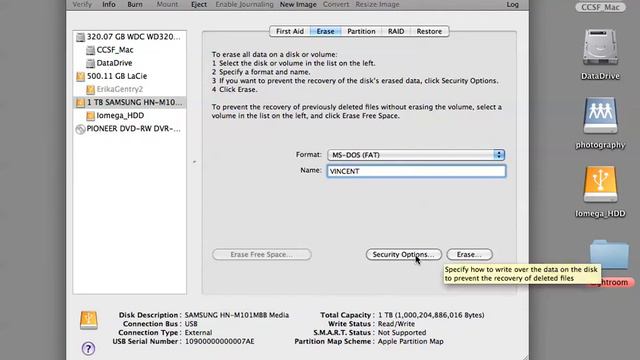The height and width of the screenshot is (360, 640).
Task: Select the 500.11 GB LaCie disk row
Action: [130, 76]
